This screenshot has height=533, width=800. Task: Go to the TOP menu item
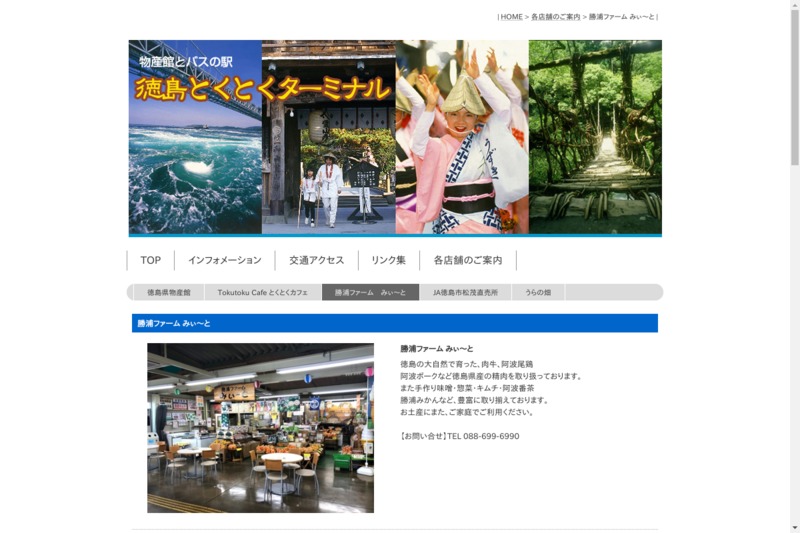(x=150, y=260)
